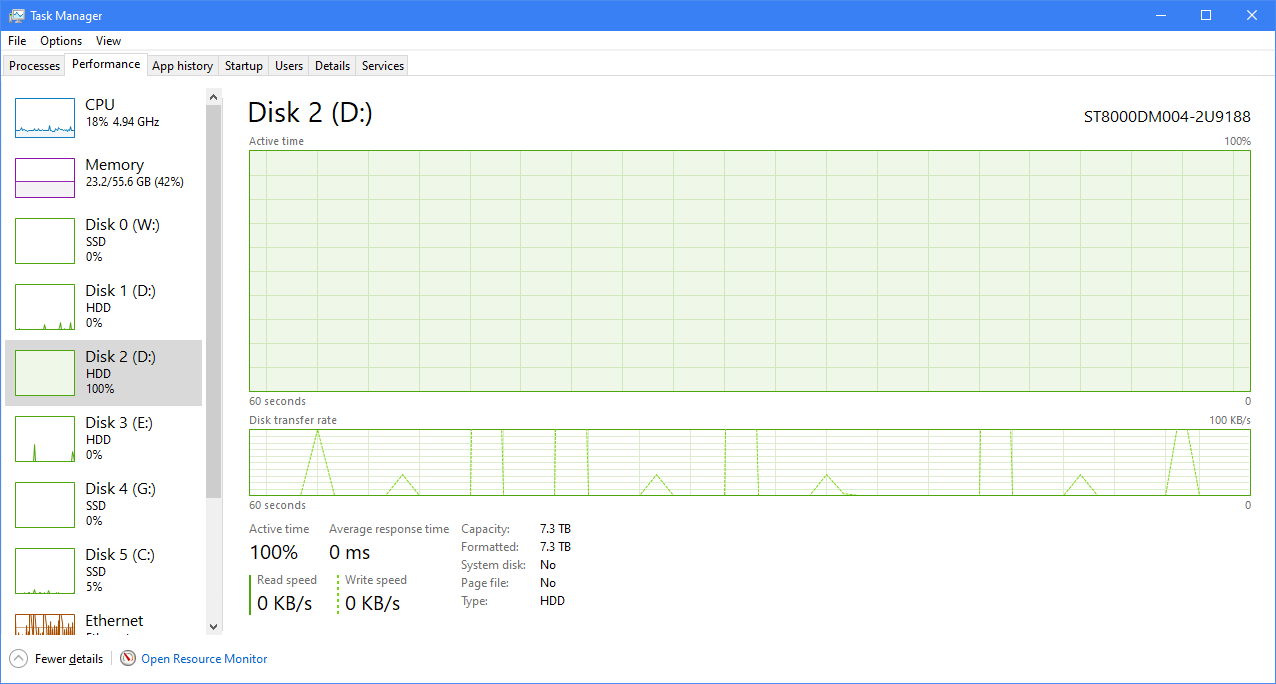The image size is (1276, 684).
Task: Click the Active time 100% value
Action: 274,552
